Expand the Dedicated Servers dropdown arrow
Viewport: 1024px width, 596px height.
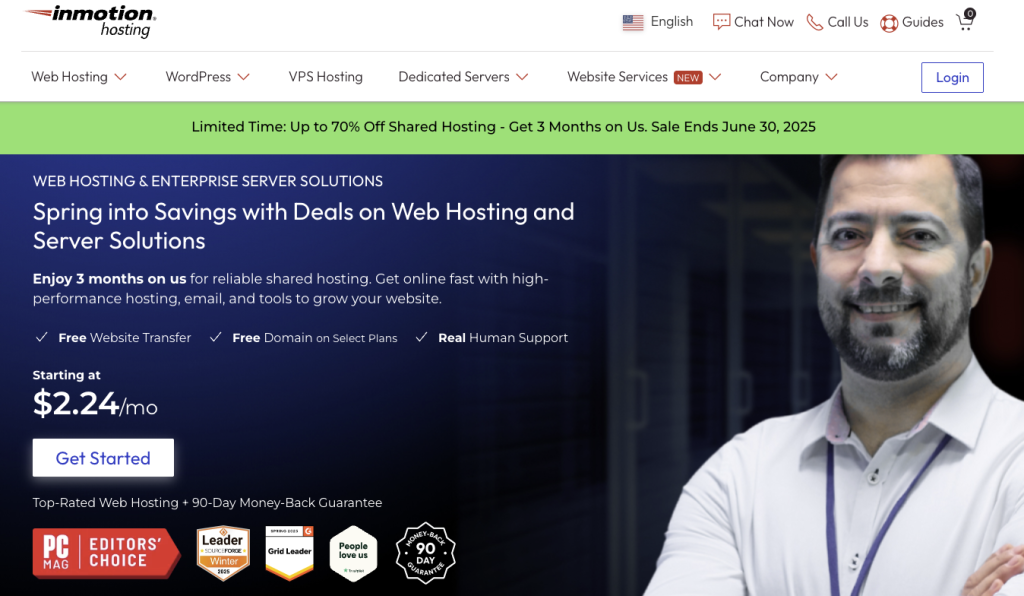point(522,77)
